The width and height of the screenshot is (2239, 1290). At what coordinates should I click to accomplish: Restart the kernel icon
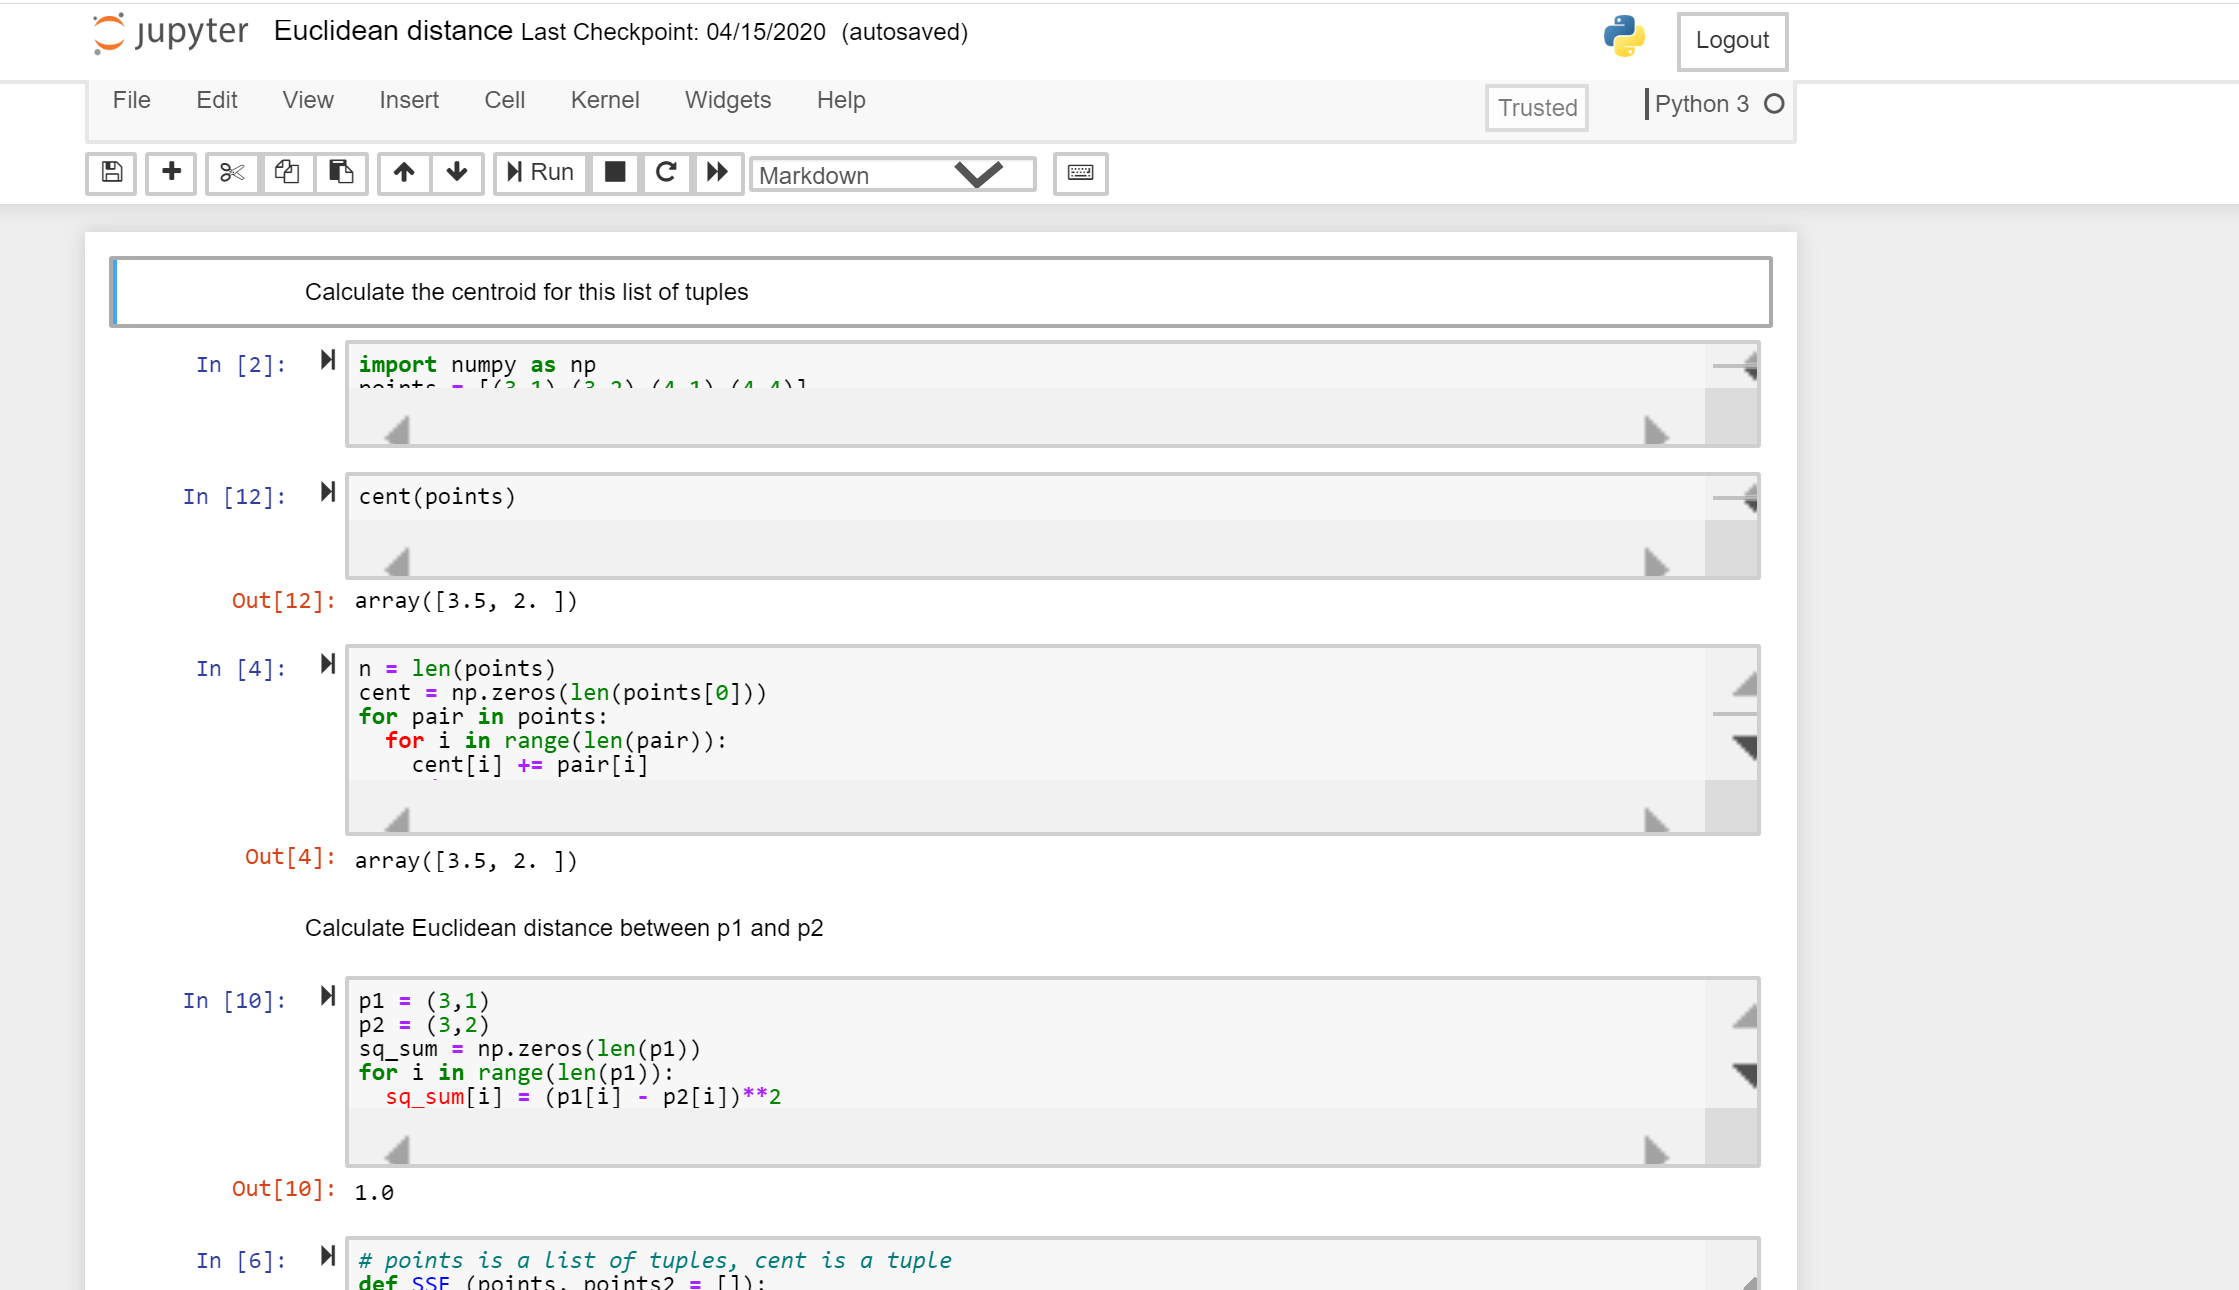point(666,173)
